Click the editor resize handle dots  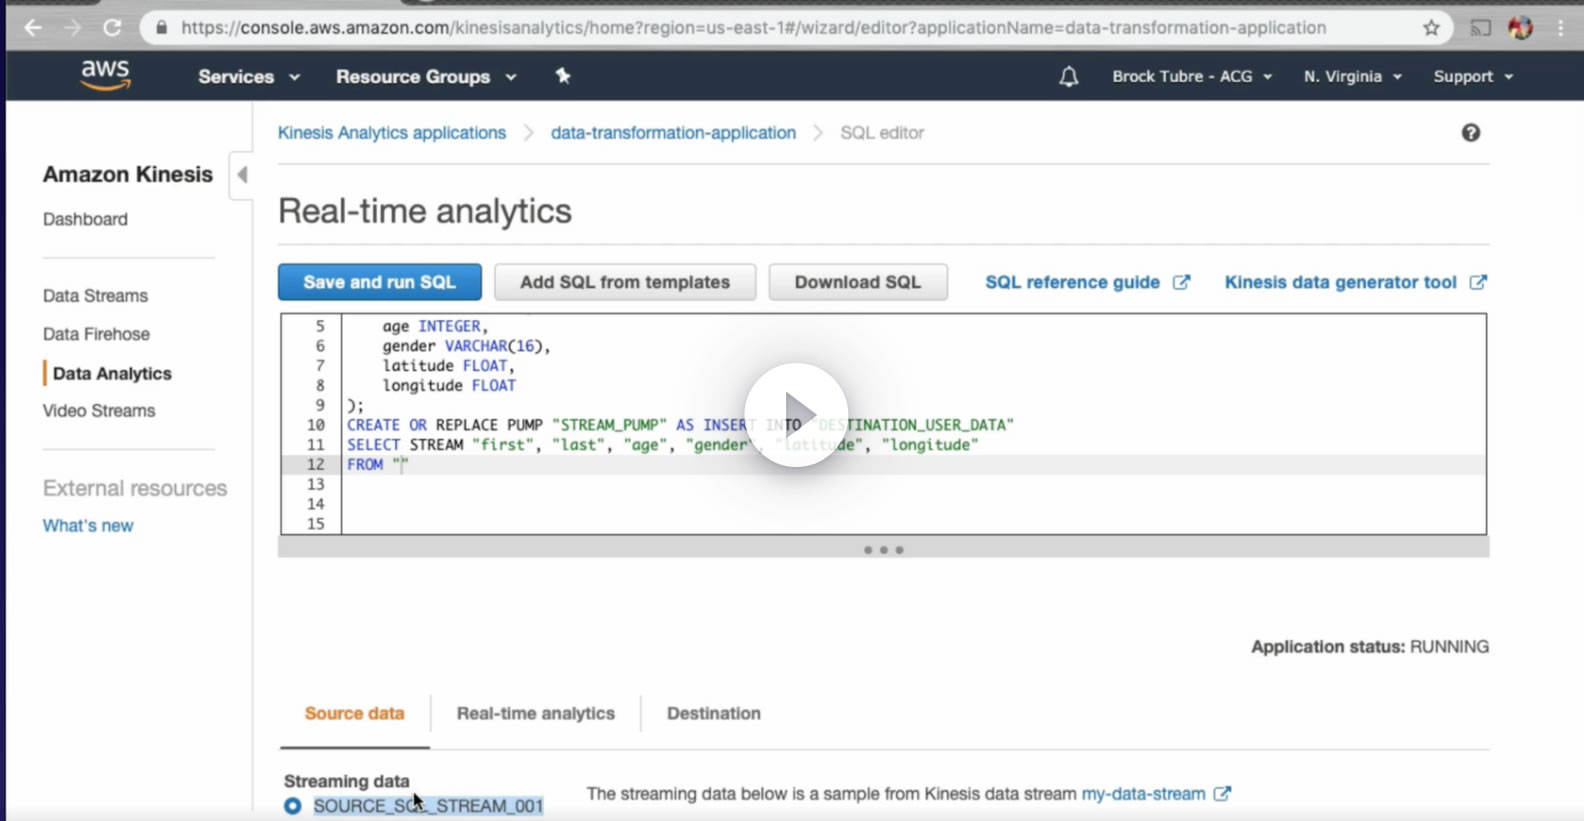click(883, 550)
